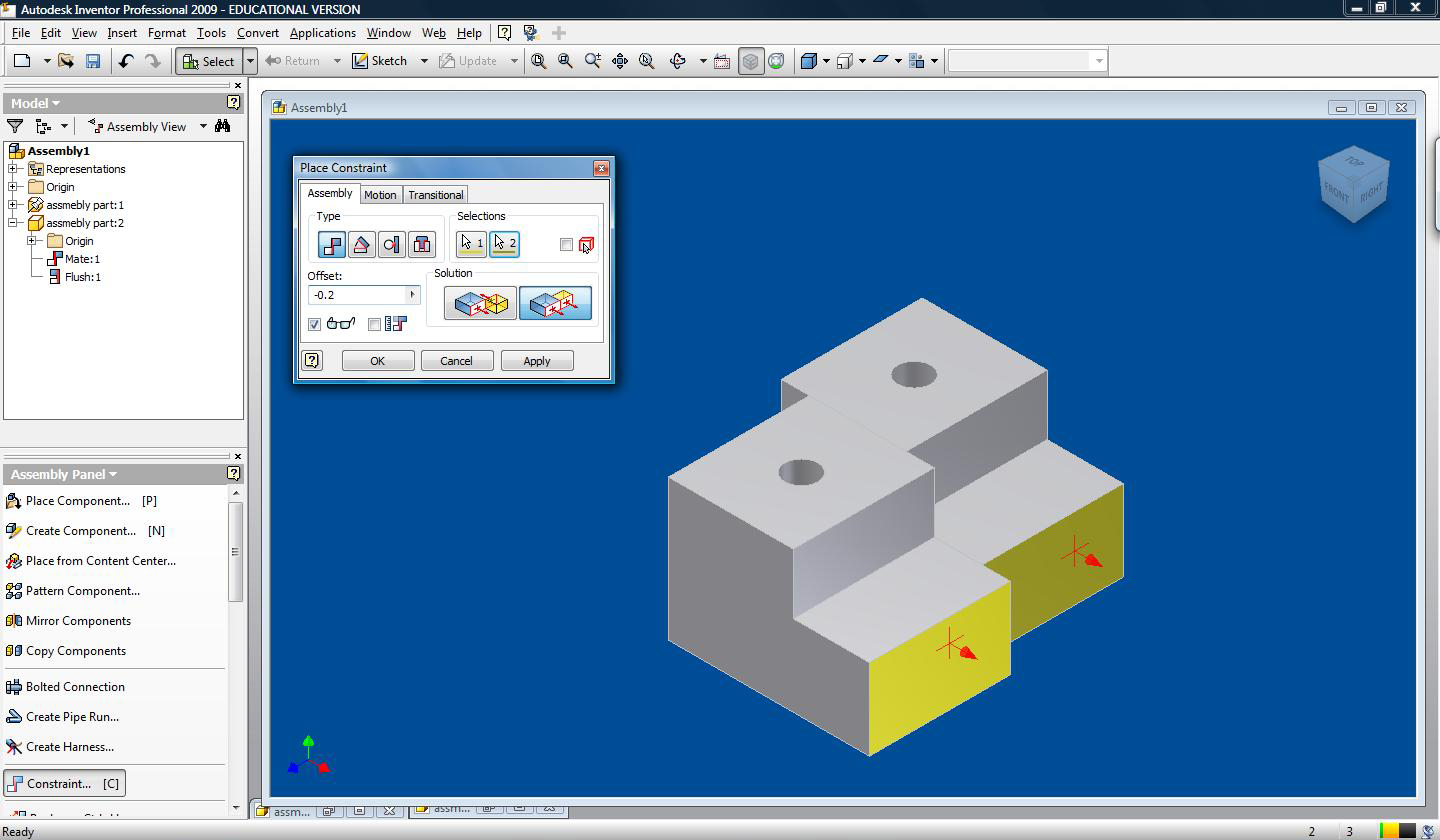Confirm the constraint with OK
This screenshot has width=1440, height=840.
point(378,361)
